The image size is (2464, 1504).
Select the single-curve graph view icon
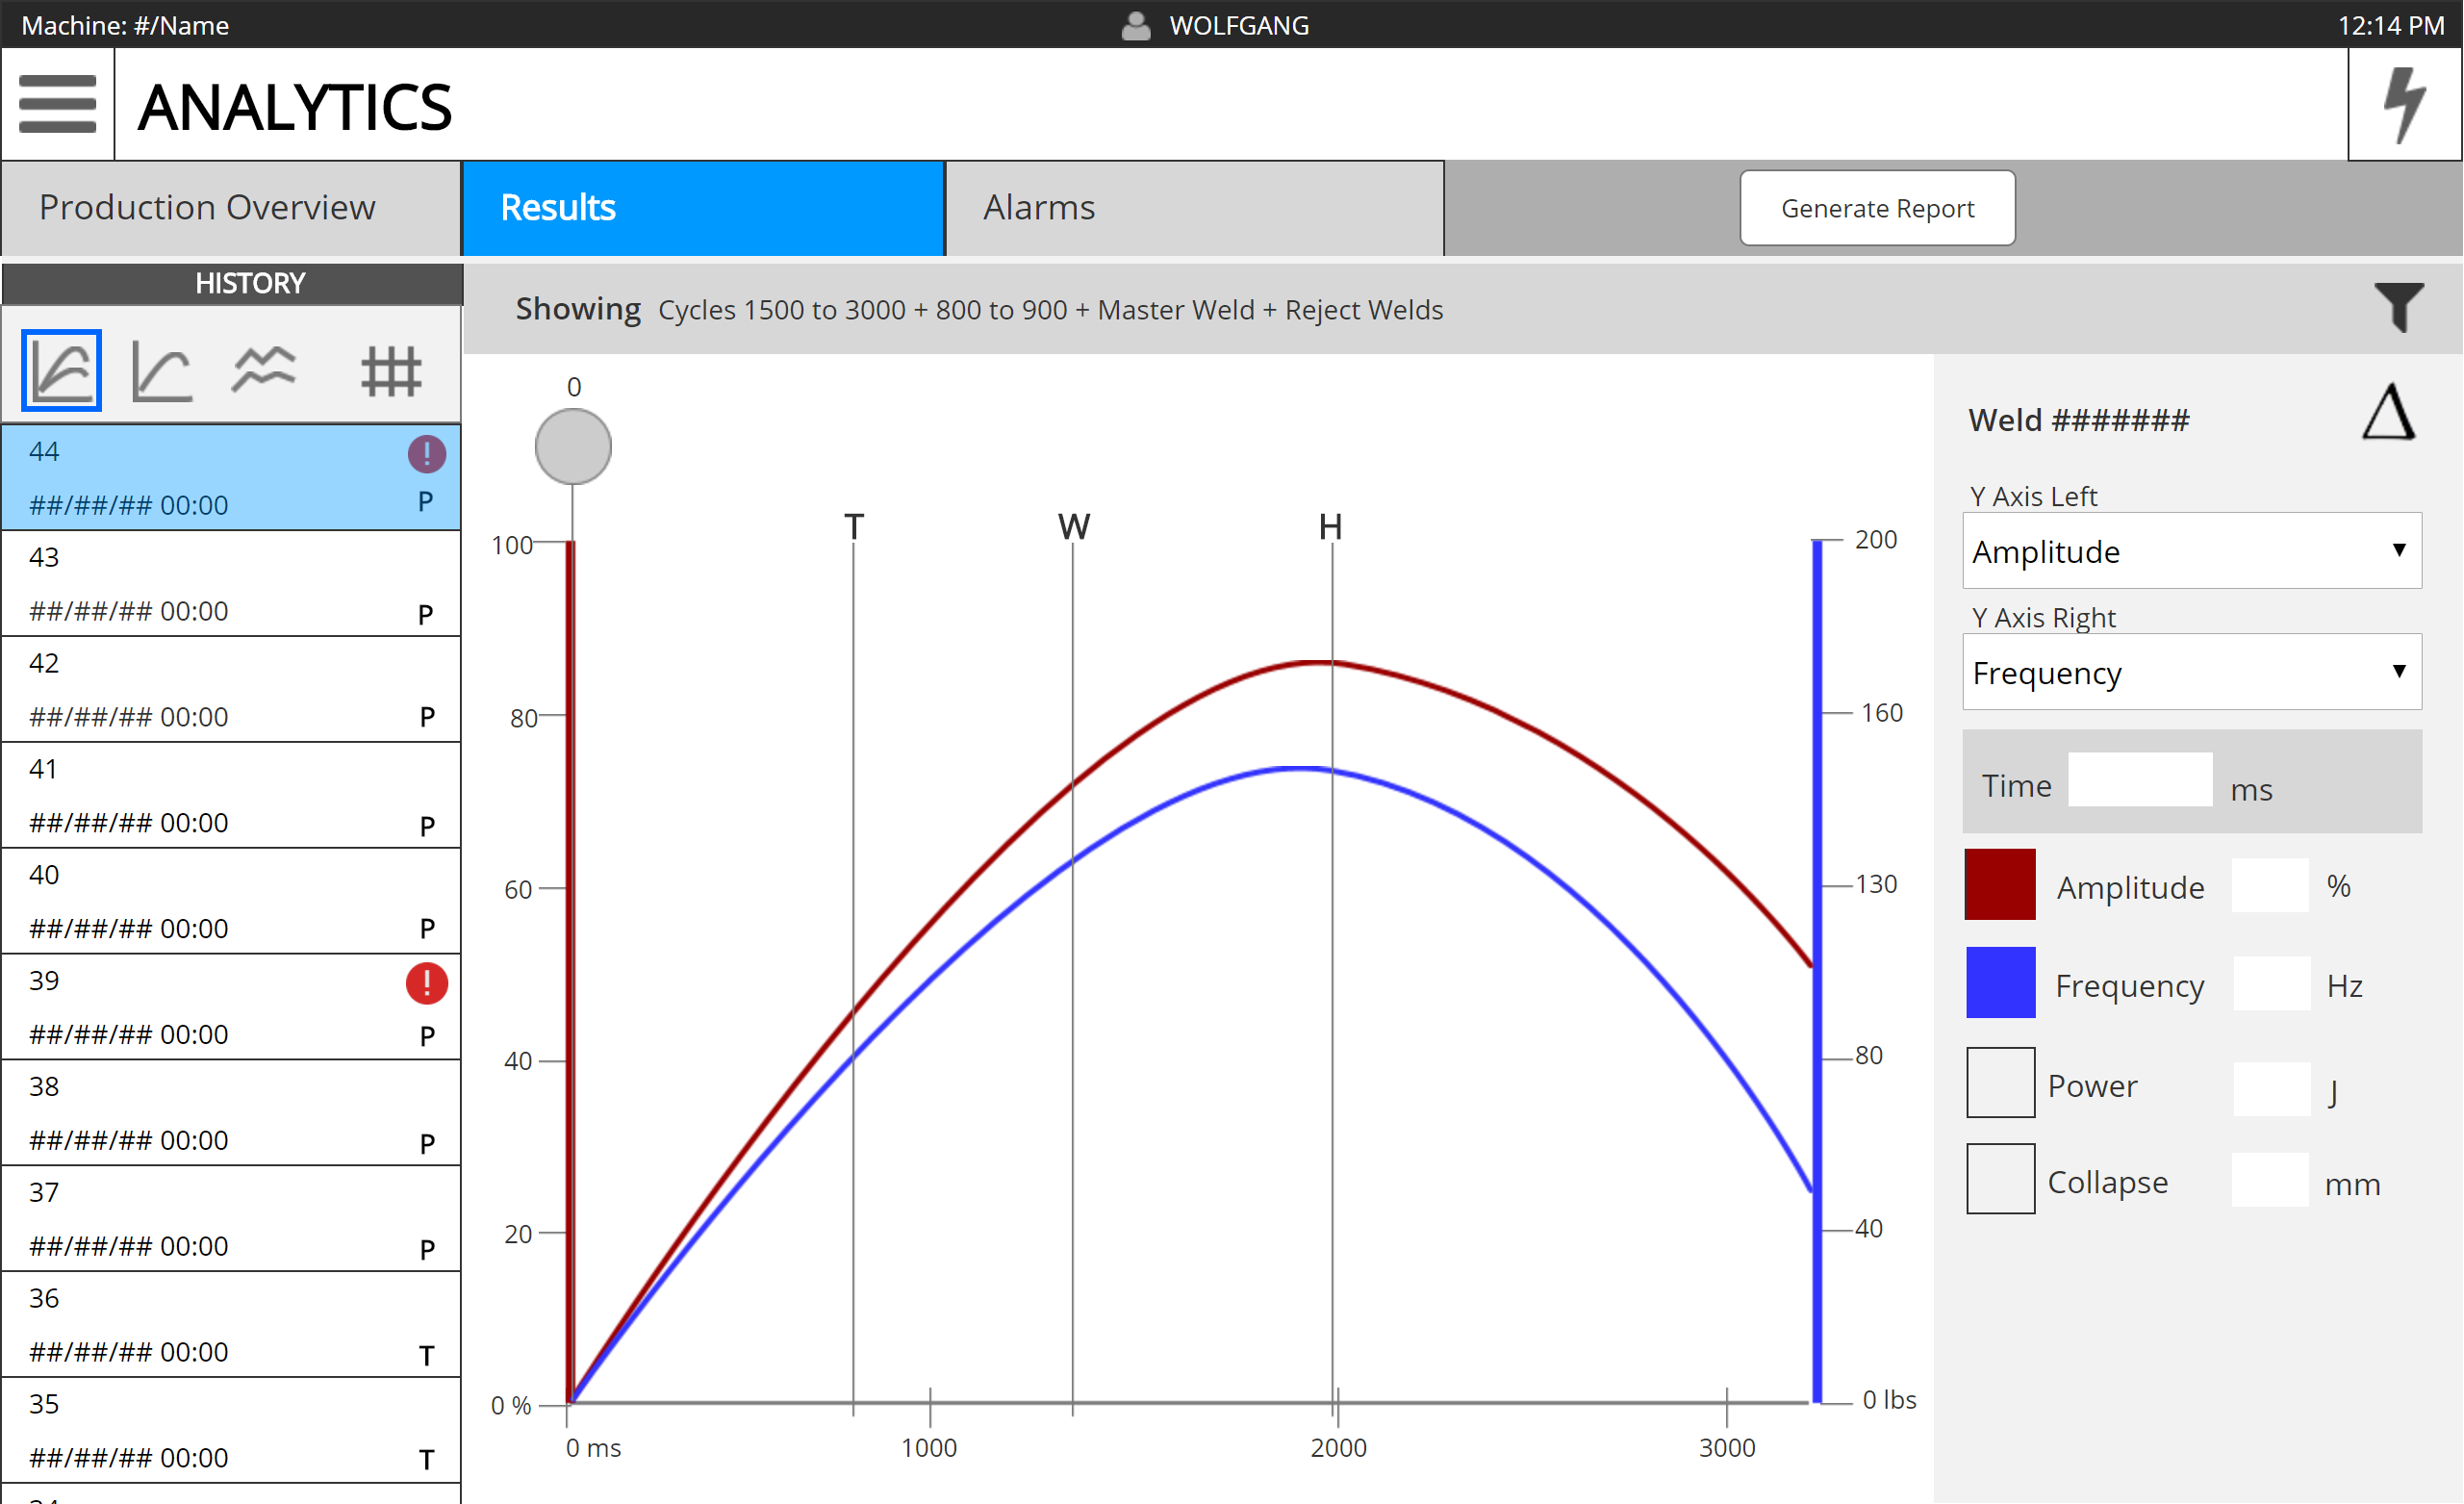pos(159,369)
